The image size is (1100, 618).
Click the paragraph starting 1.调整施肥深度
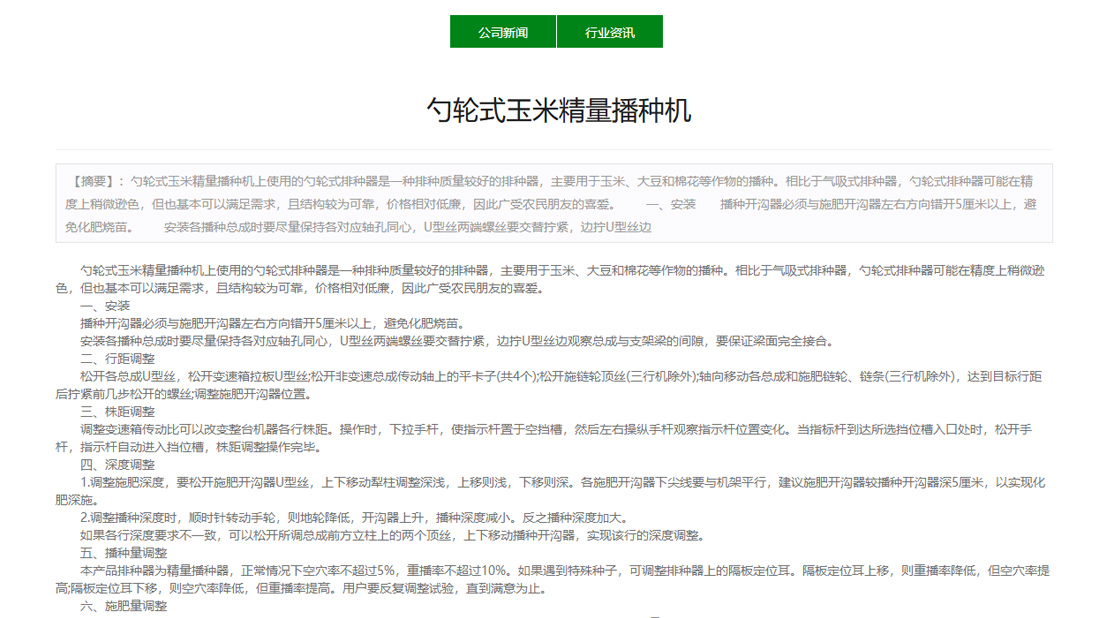(551, 491)
